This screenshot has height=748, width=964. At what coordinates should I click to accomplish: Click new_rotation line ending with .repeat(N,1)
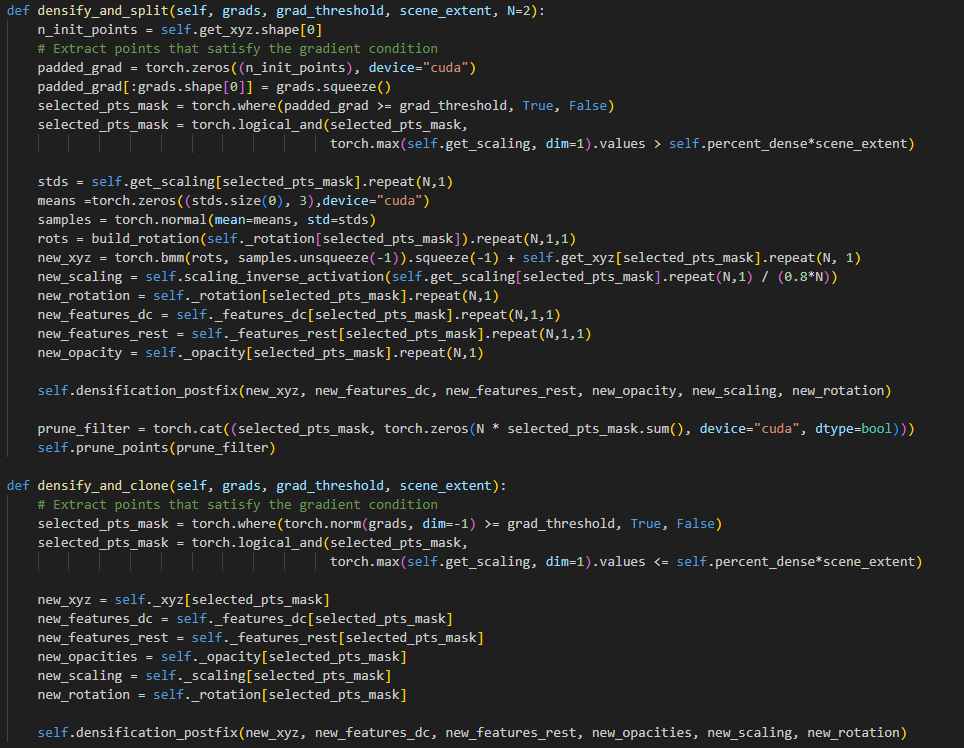(268, 296)
